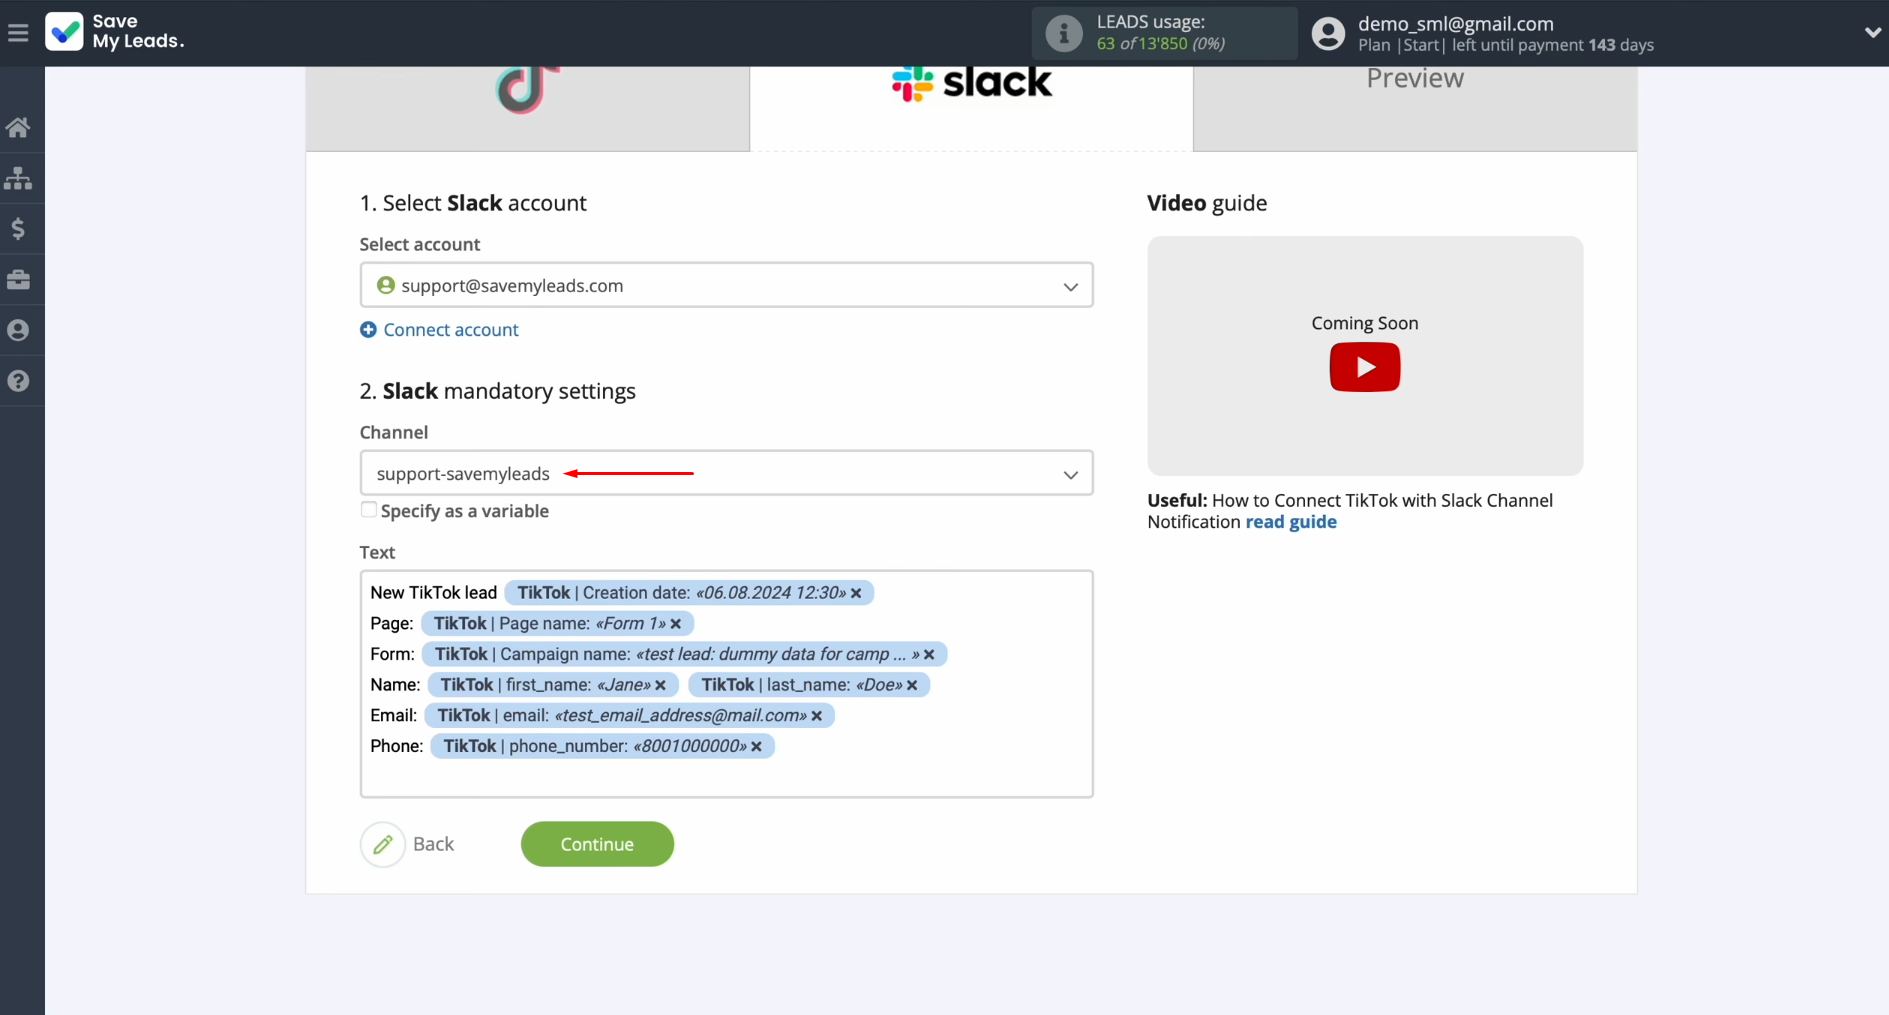Click the demo_sml@gmail.com account email
The width and height of the screenshot is (1889, 1015).
click(x=1455, y=24)
